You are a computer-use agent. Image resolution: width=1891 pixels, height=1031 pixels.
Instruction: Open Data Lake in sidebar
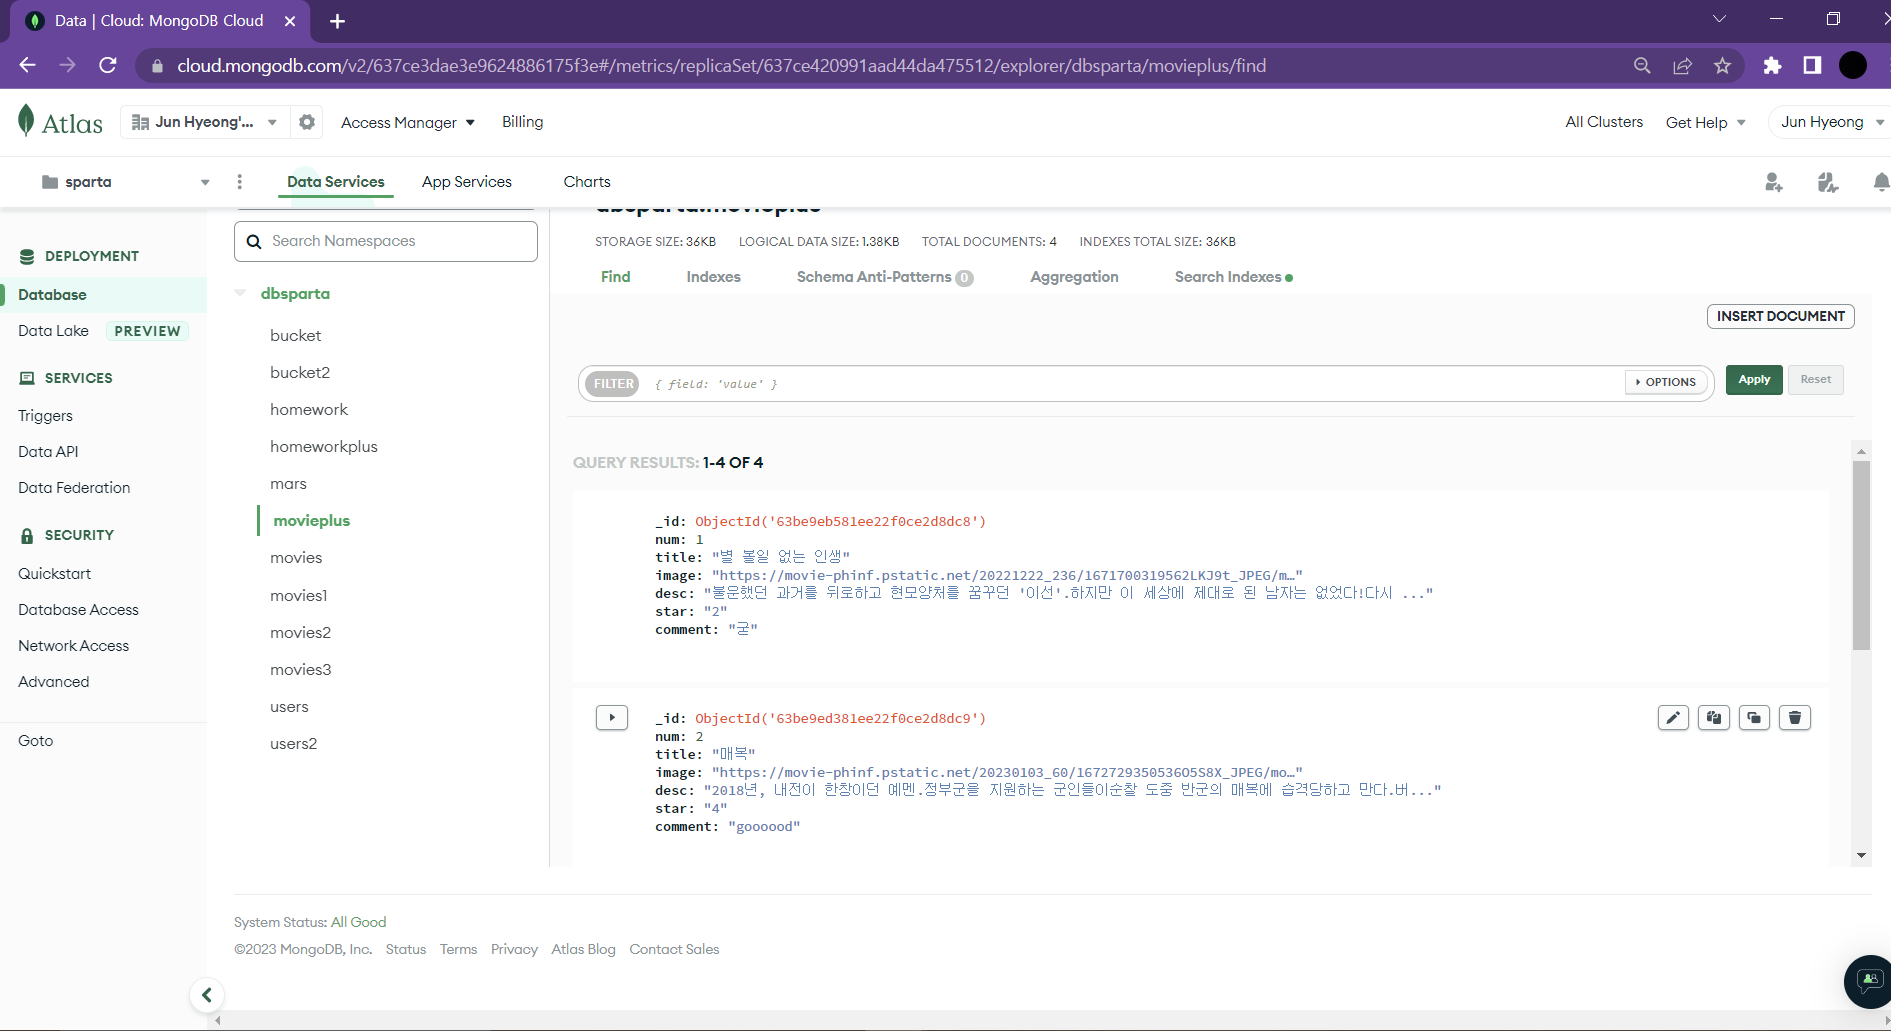(x=54, y=331)
